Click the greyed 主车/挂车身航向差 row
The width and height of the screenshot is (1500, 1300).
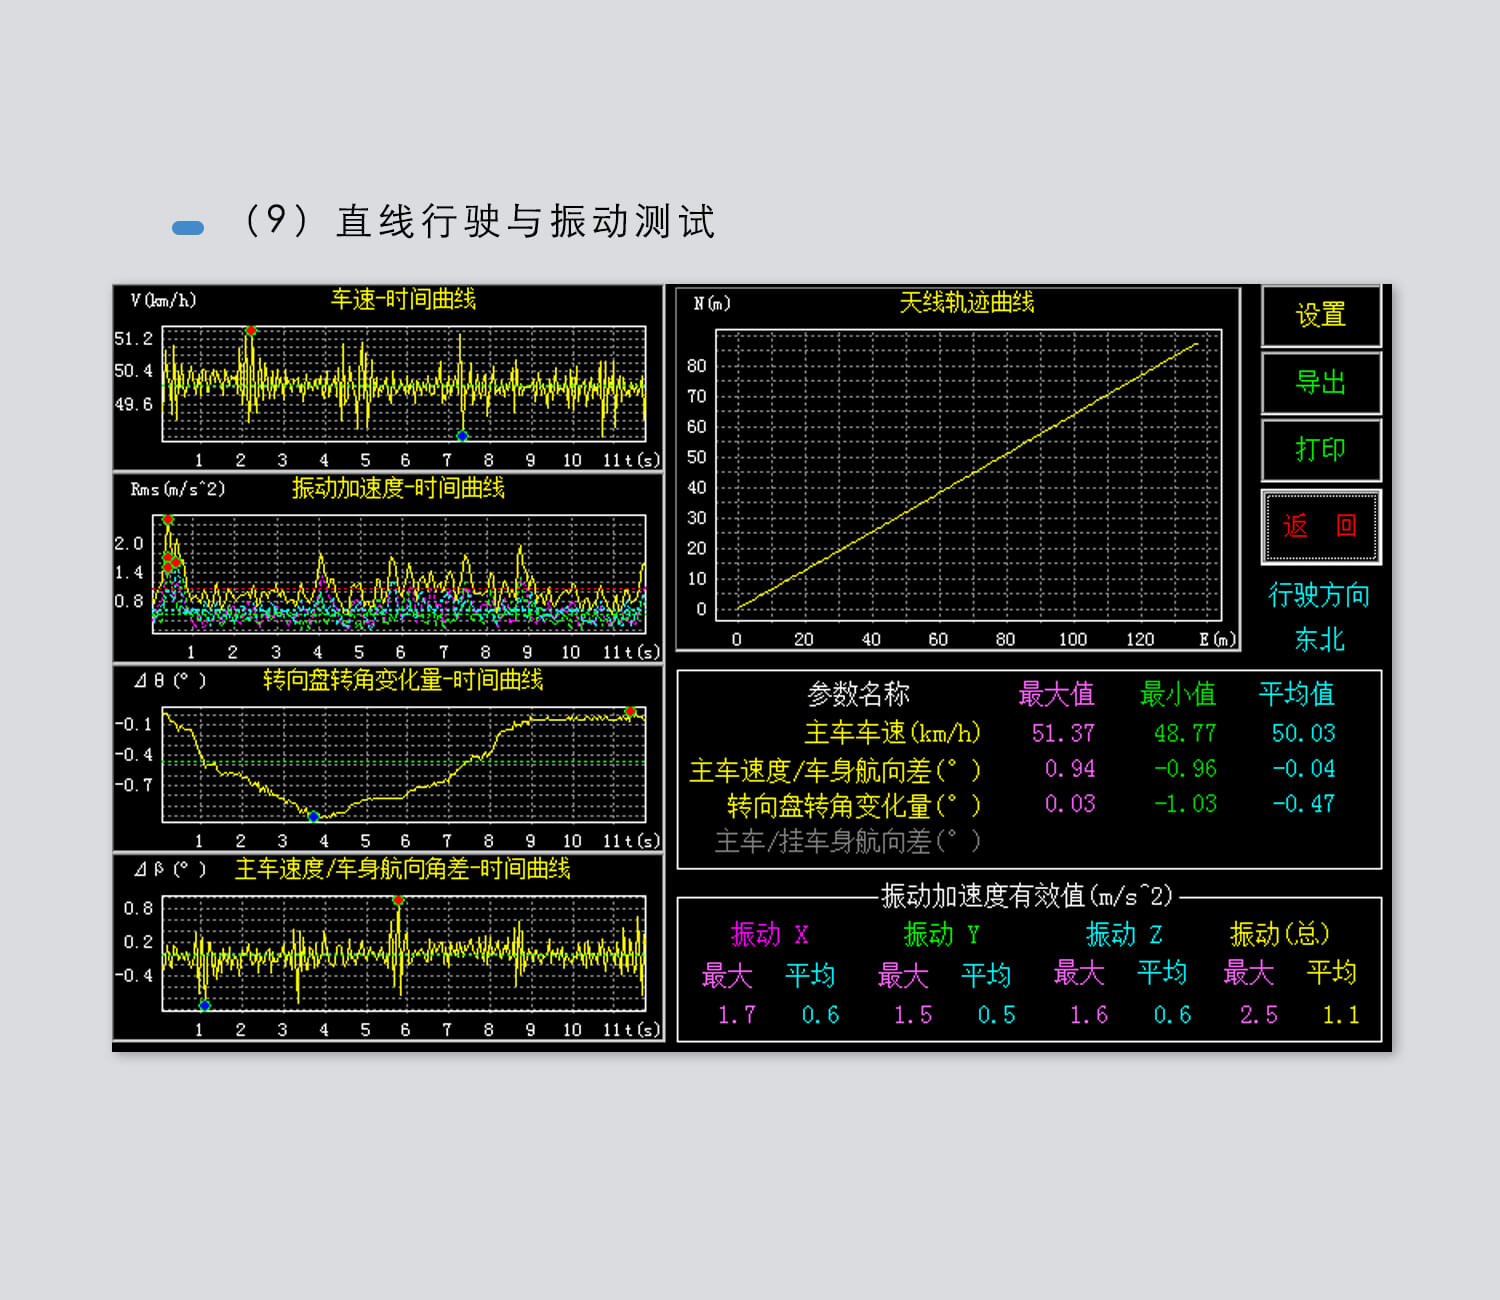847,842
